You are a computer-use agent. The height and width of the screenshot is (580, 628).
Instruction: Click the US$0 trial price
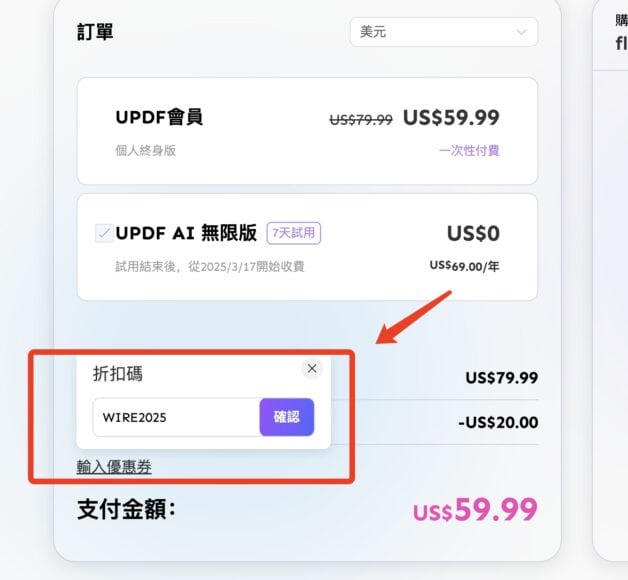click(473, 234)
